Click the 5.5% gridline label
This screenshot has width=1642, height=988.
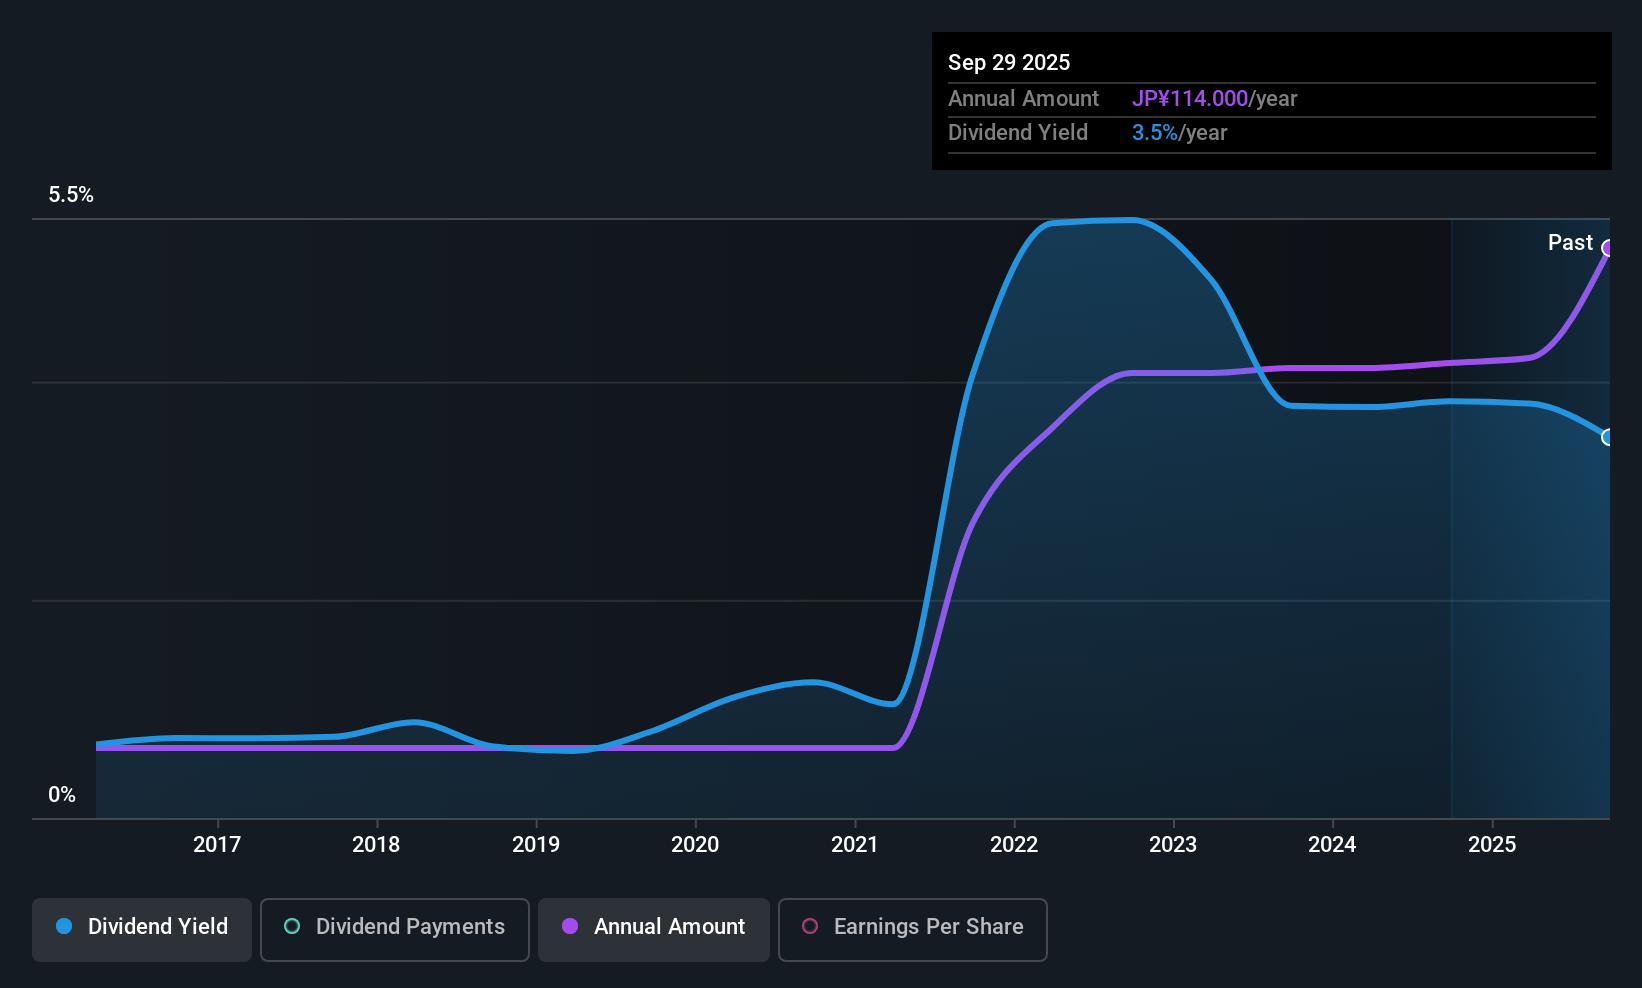point(71,195)
